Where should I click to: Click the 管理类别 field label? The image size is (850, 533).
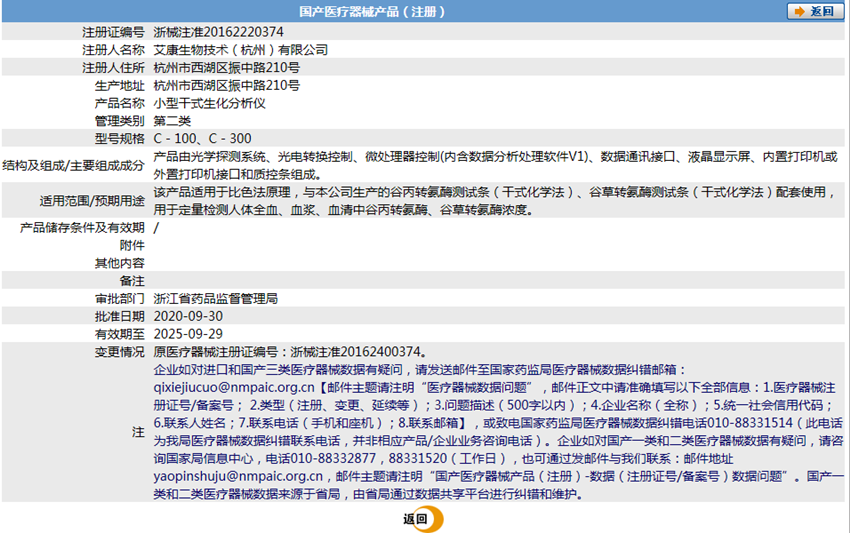120,121
